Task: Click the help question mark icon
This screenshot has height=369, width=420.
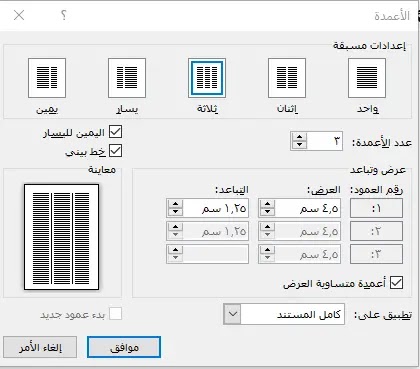Action: point(64,15)
